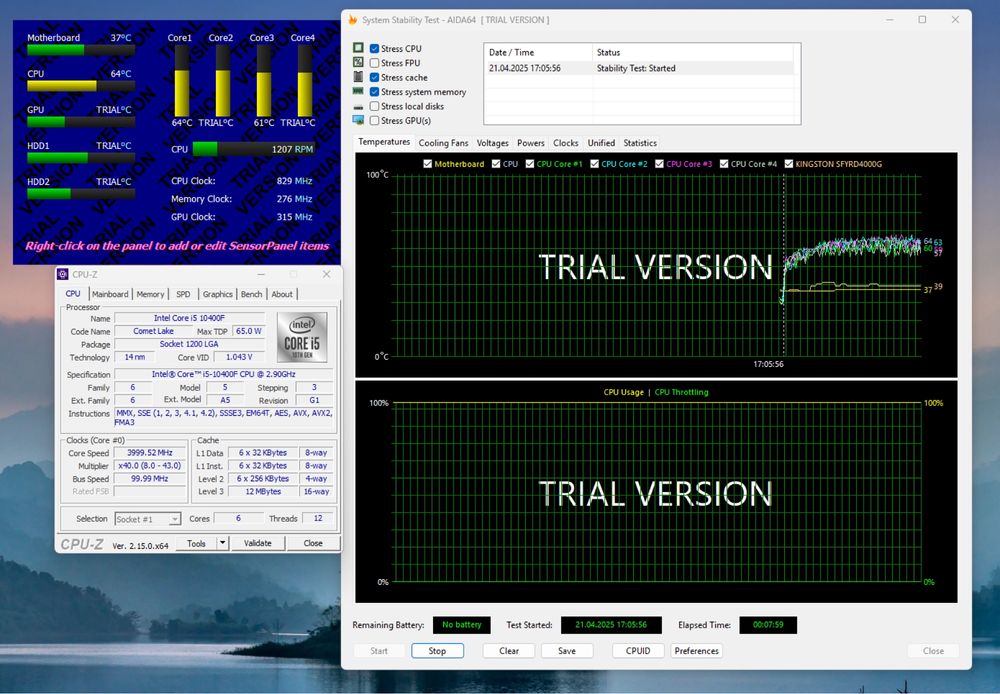Toggle KINGSTON SFYRD4000G graph checkbox
The height and width of the screenshot is (694, 1000).
tap(789, 164)
